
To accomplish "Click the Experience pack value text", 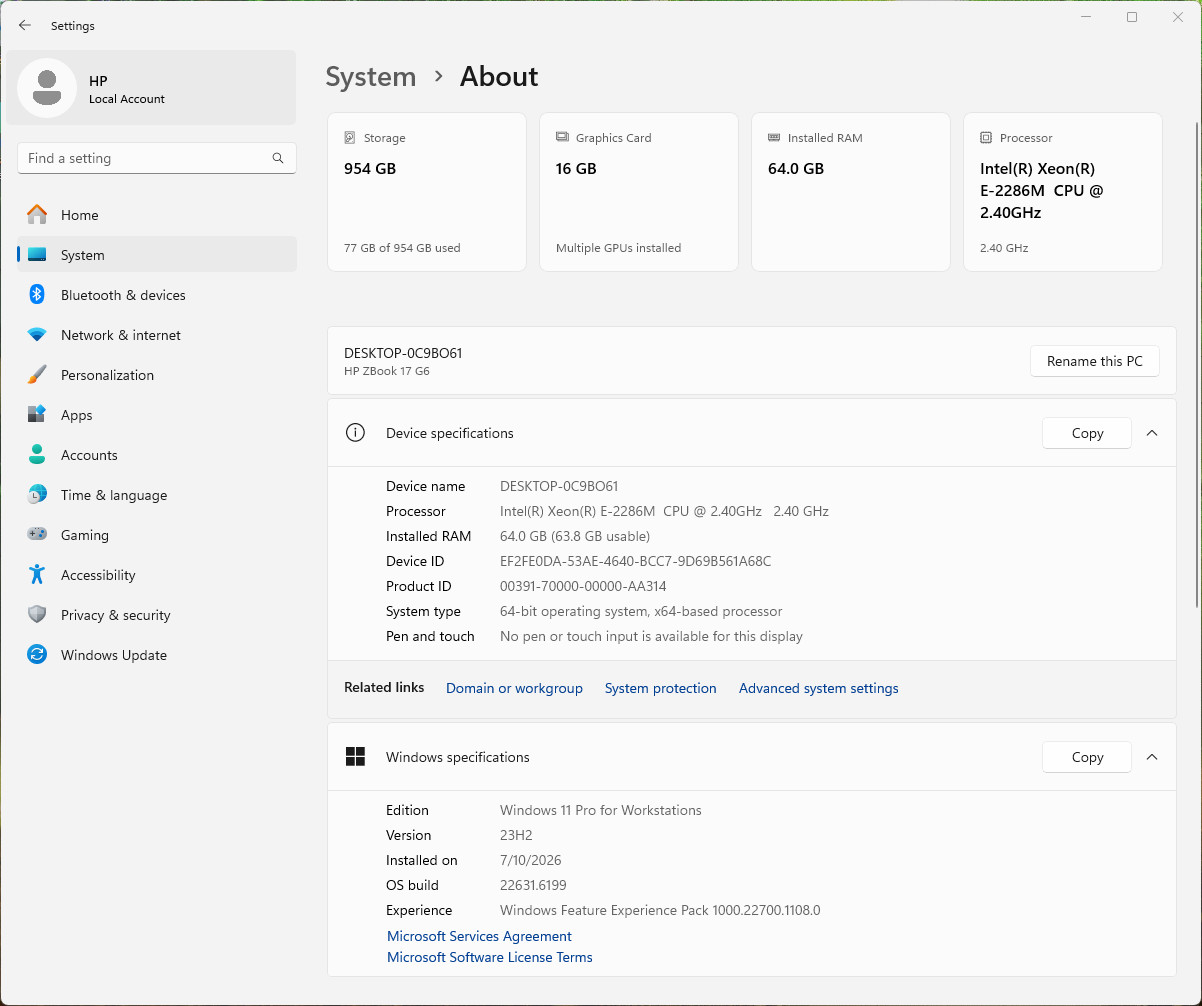I will (x=660, y=910).
